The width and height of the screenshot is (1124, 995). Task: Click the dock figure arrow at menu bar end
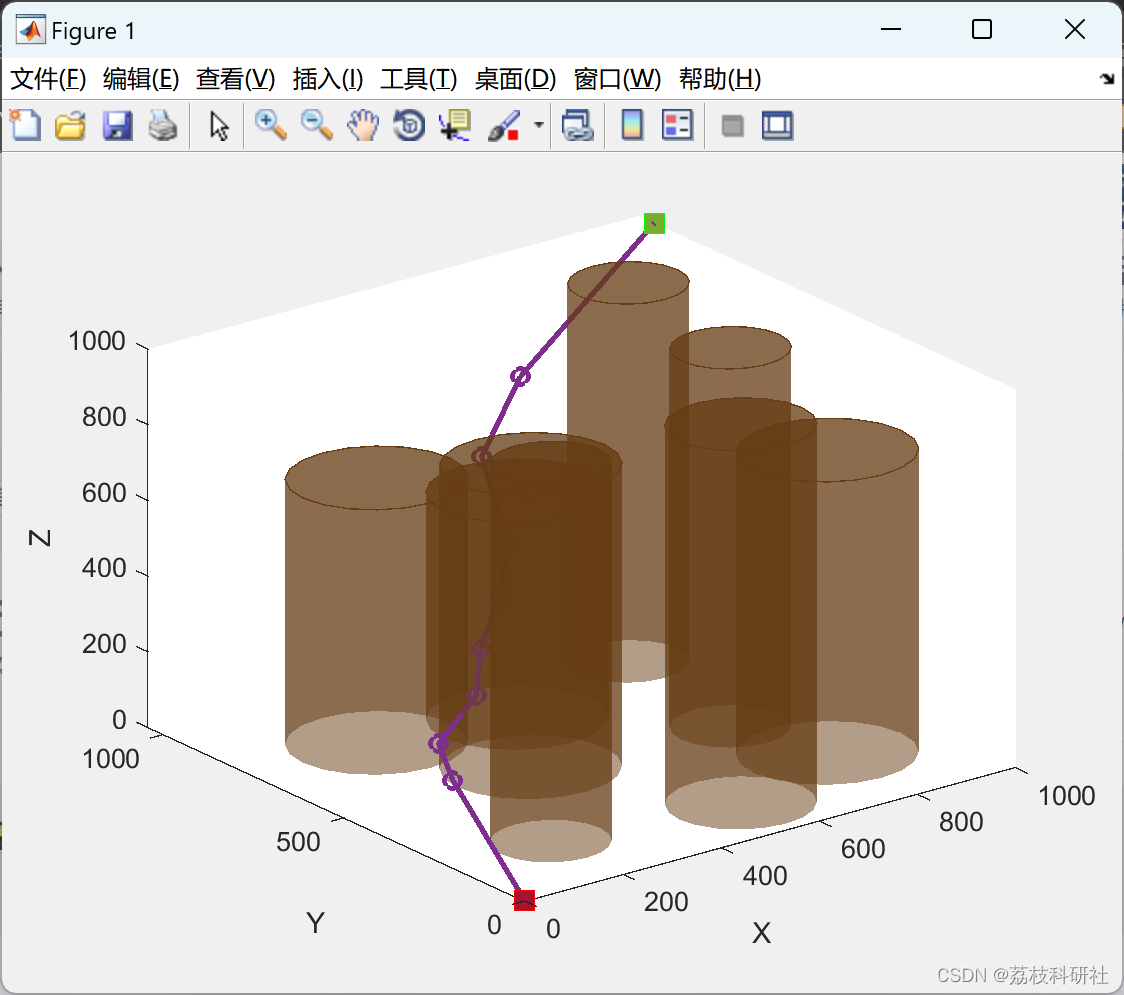[x=1108, y=79]
